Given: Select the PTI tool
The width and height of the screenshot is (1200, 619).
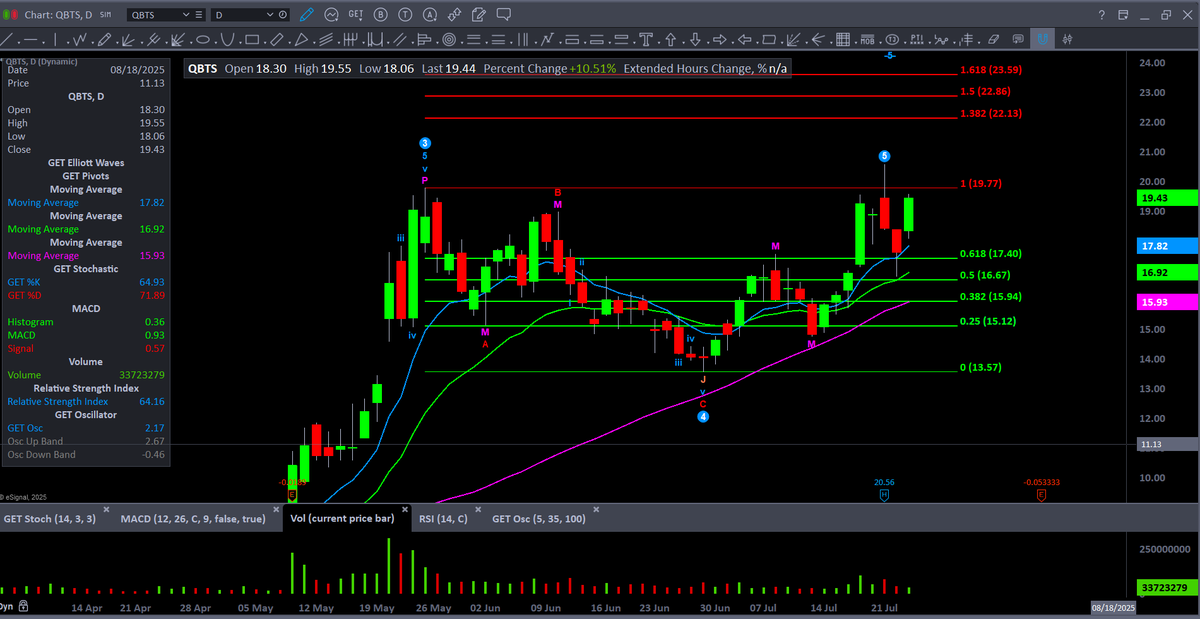Looking at the screenshot, I should [x=917, y=39].
